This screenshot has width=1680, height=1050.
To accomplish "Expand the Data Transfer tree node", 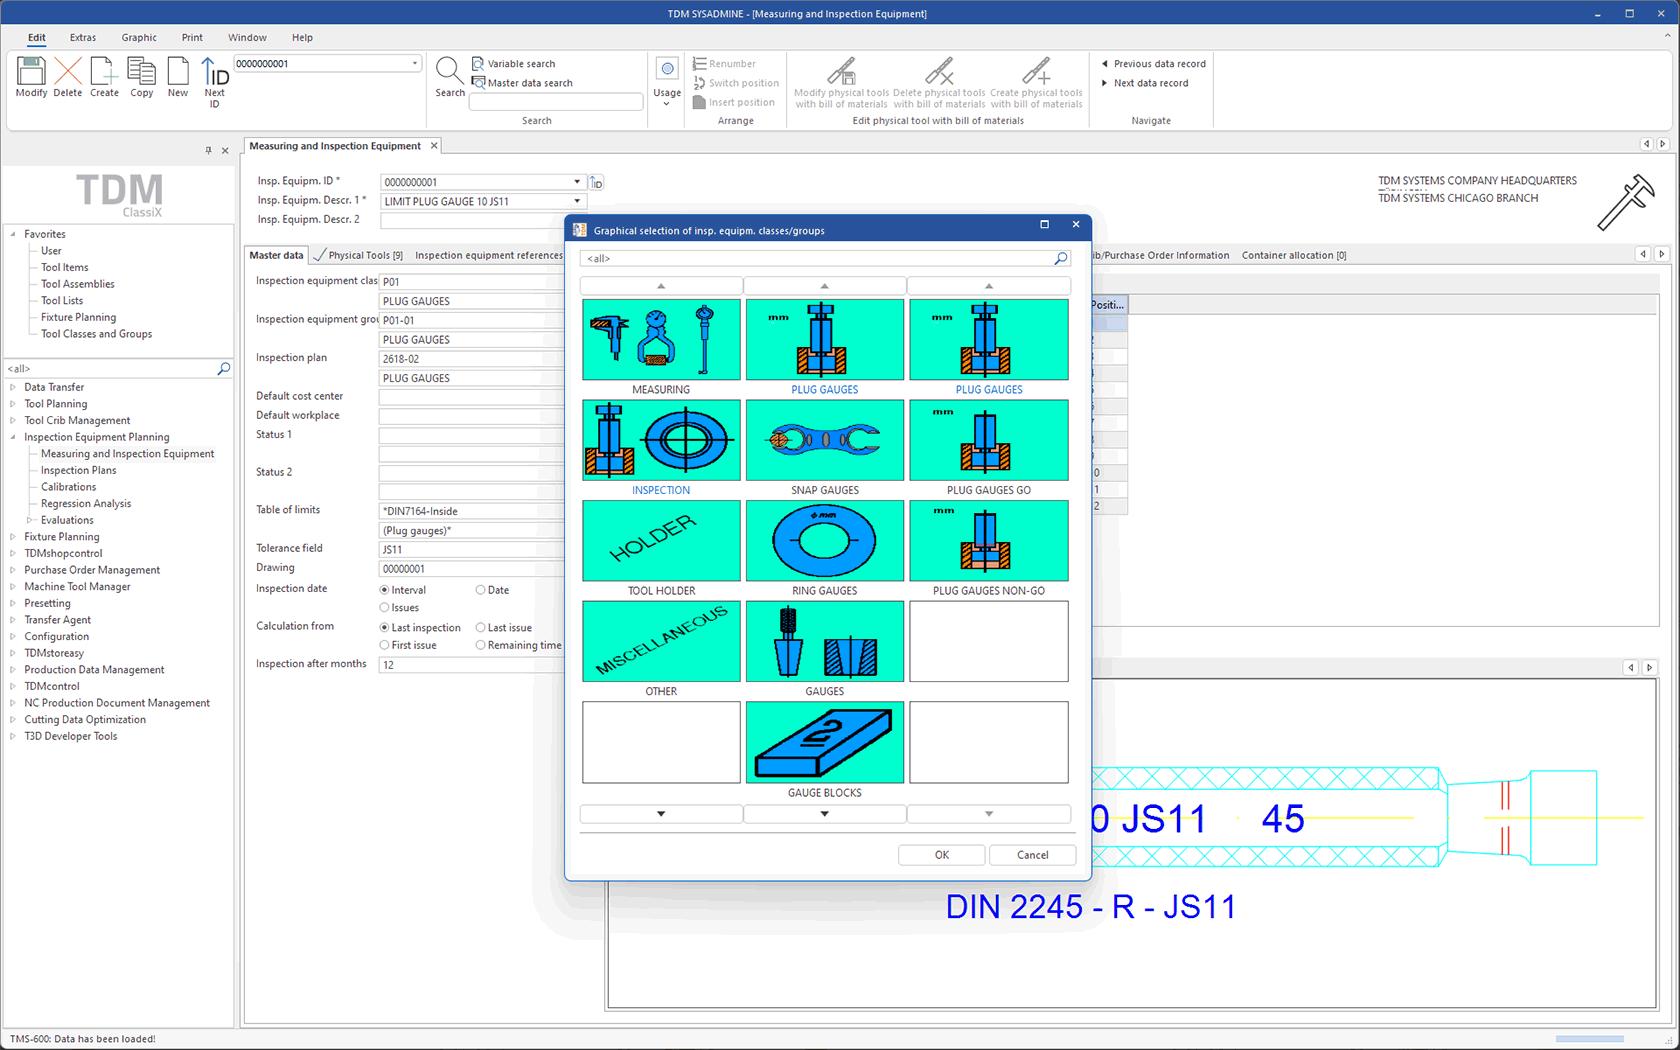I will pyautogui.click(x=13, y=387).
